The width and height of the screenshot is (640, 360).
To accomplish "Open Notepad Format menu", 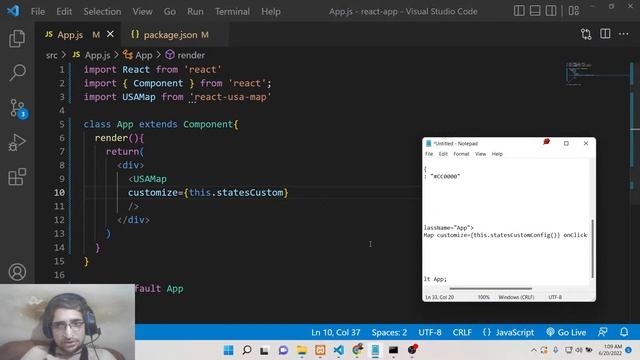I will tap(461, 154).
